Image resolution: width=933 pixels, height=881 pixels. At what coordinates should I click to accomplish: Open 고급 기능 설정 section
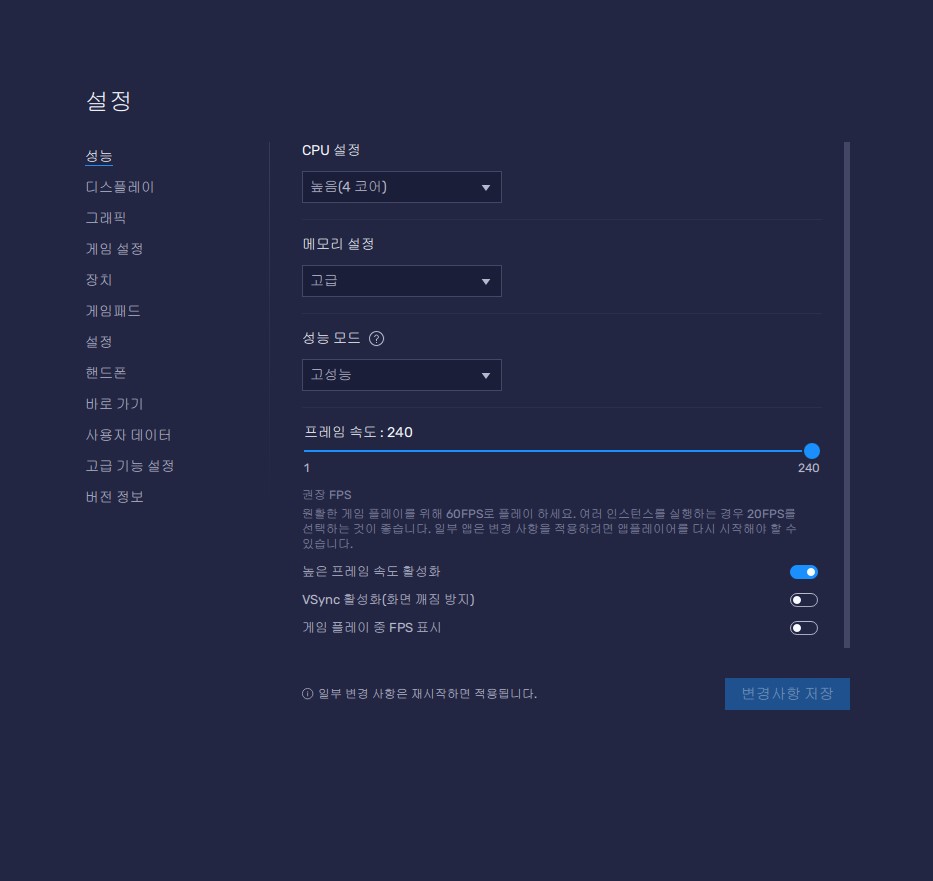[x=130, y=466]
